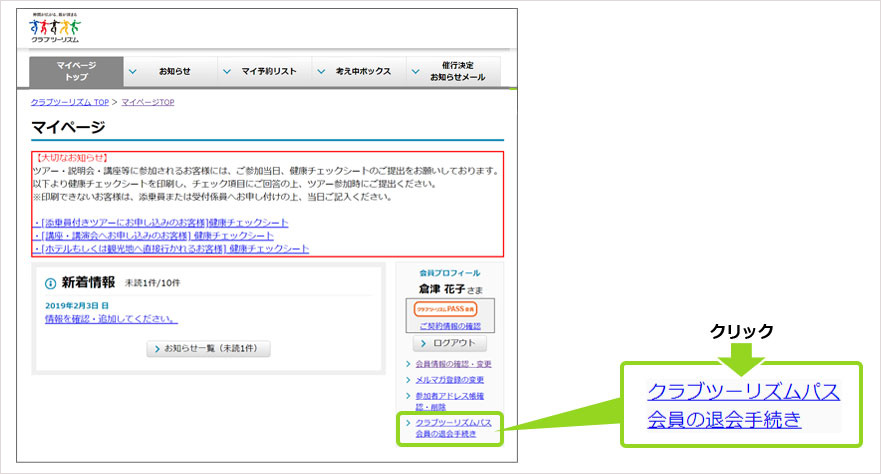Image resolution: width=881 pixels, height=474 pixels.
Task: Open the マイページトップ tab
Action: pyautogui.click(x=76, y=71)
